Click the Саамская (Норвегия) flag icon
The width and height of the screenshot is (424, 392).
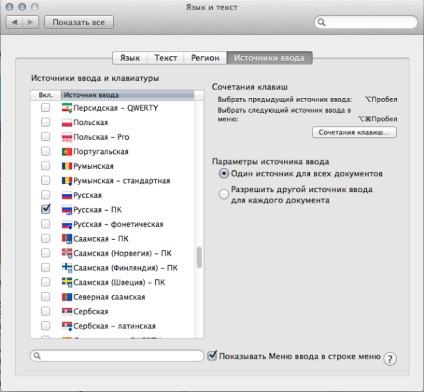click(x=67, y=253)
